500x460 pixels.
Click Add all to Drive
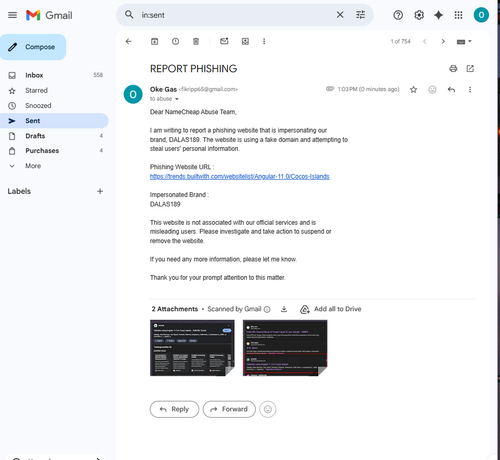(x=331, y=309)
